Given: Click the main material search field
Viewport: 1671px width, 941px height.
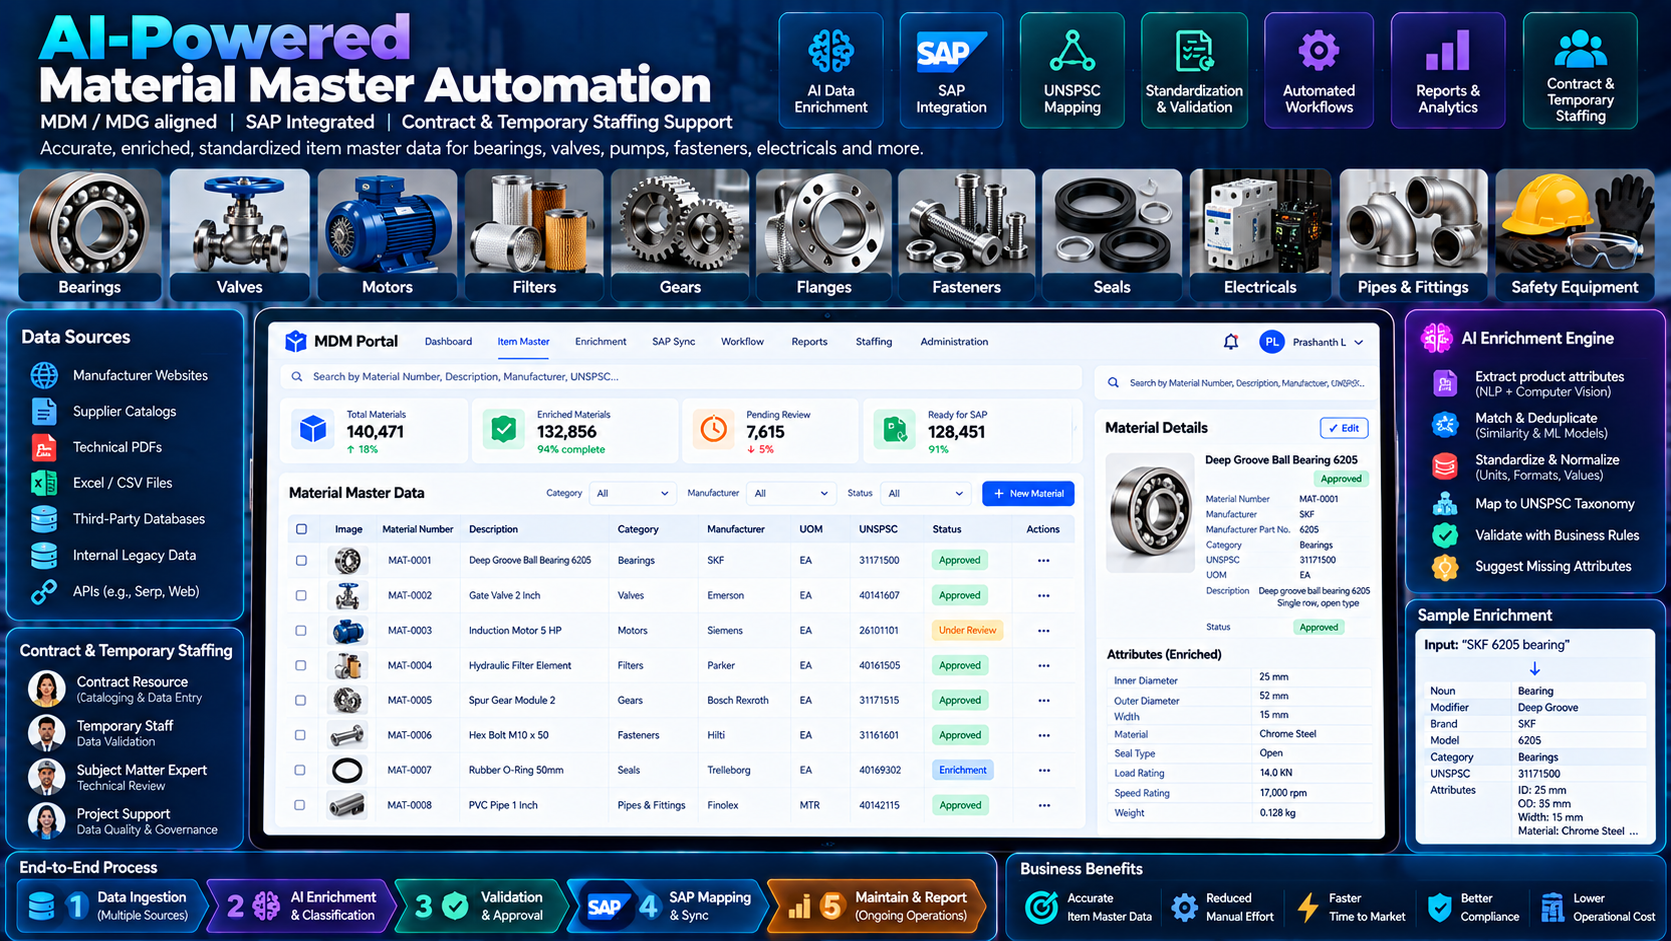Looking at the screenshot, I should (681, 377).
